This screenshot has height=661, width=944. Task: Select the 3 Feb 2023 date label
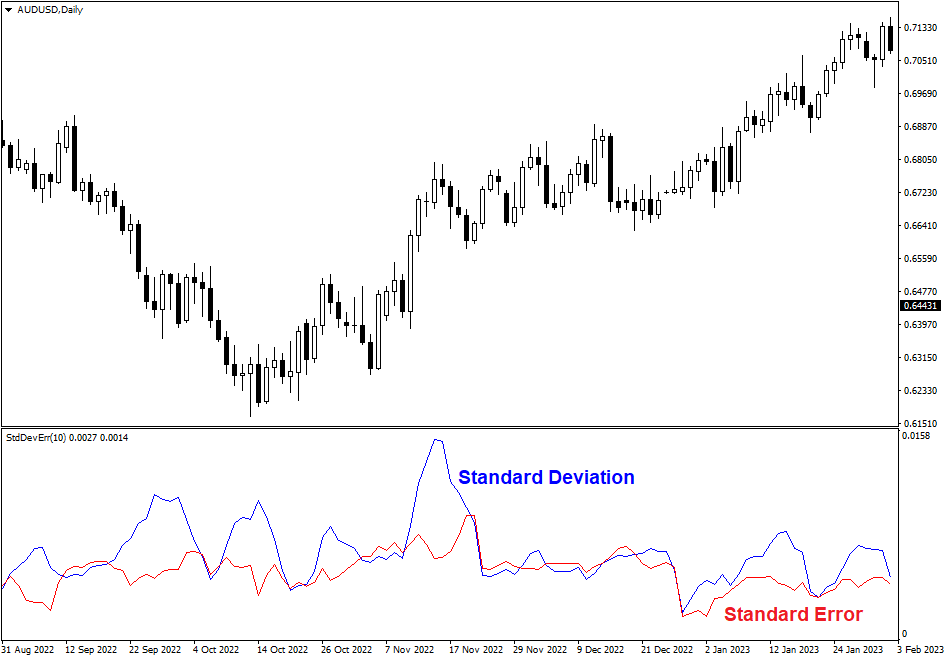pyautogui.click(x=921, y=650)
